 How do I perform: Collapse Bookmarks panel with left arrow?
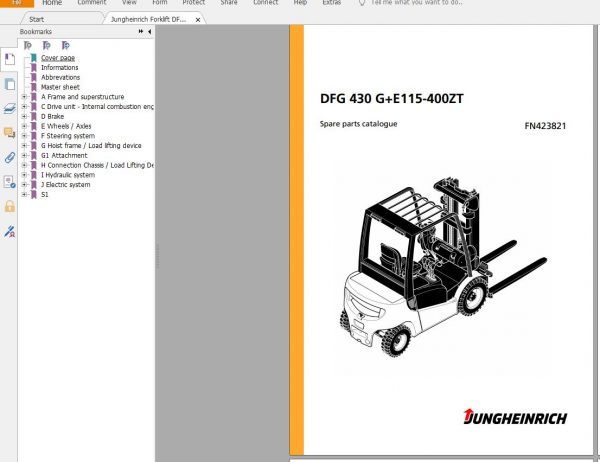point(149,31)
